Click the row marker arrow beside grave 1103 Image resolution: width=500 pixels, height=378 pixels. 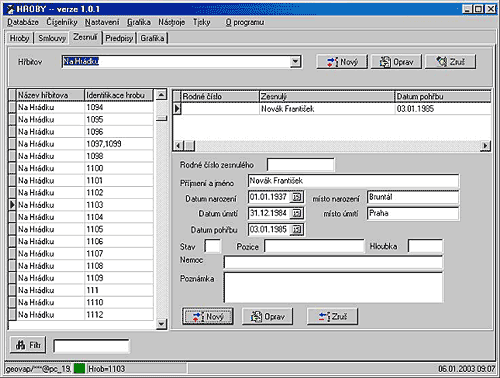pos(12,205)
